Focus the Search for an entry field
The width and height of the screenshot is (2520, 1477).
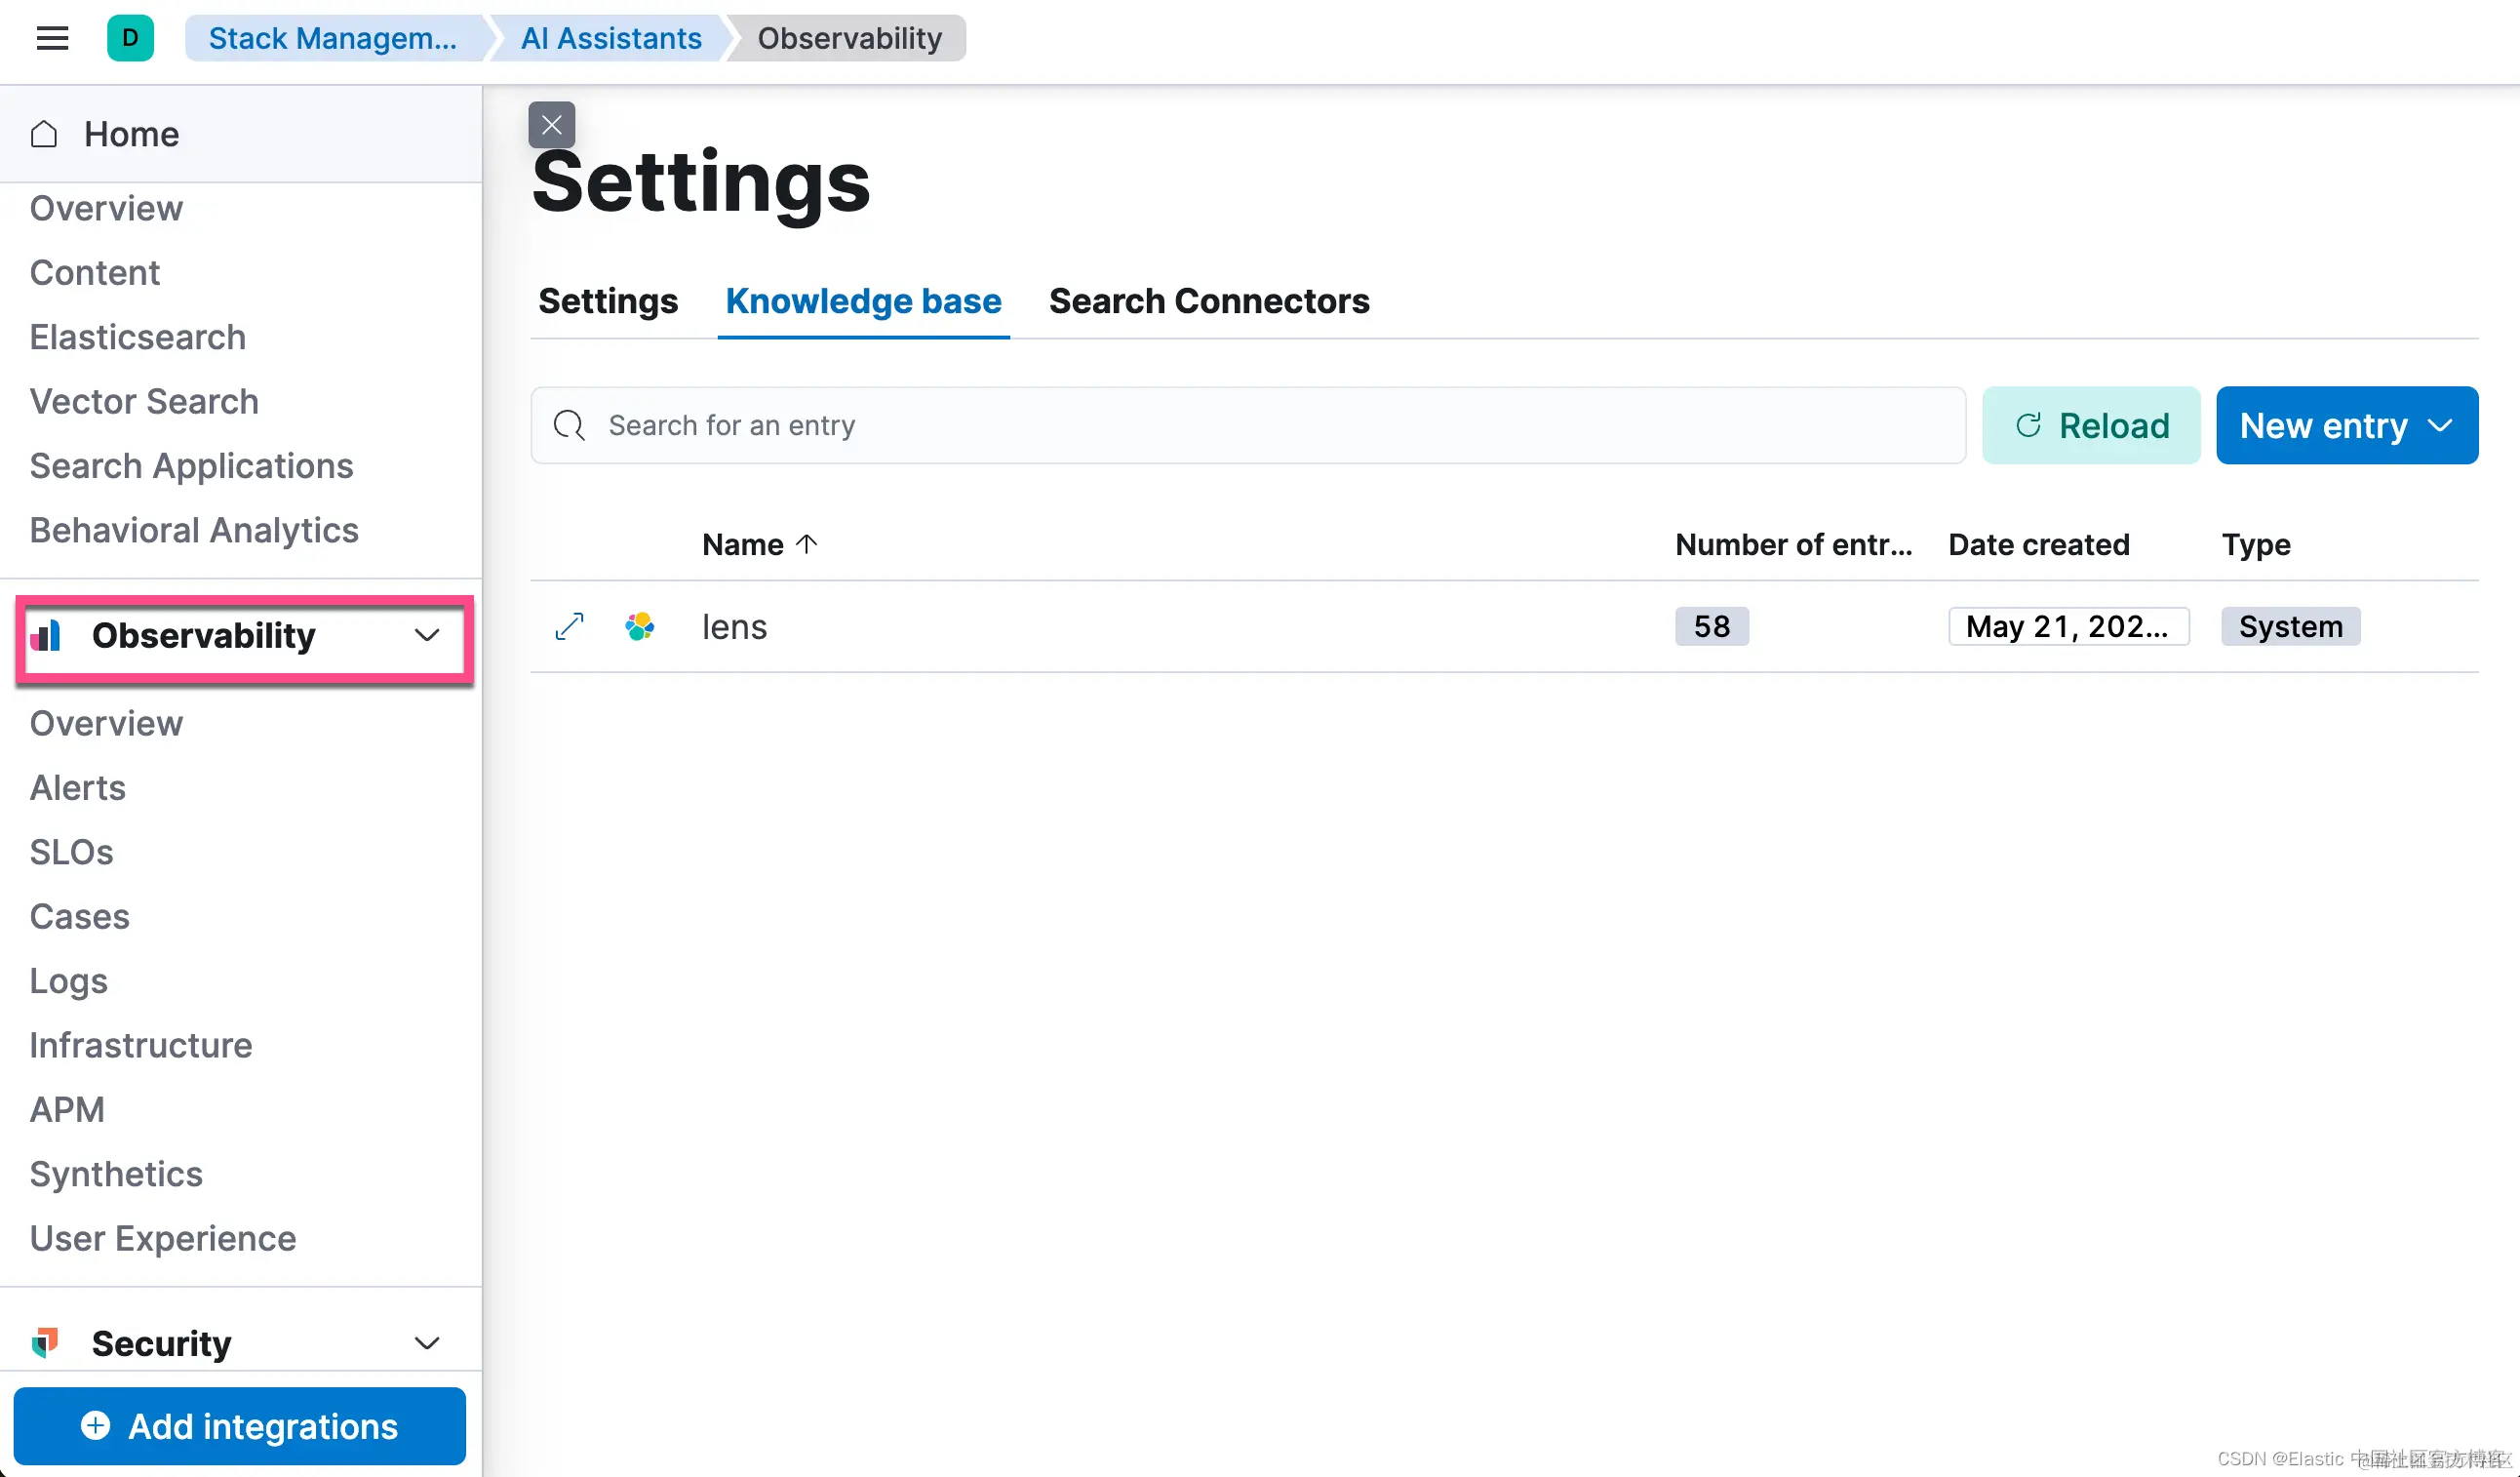coord(1248,425)
